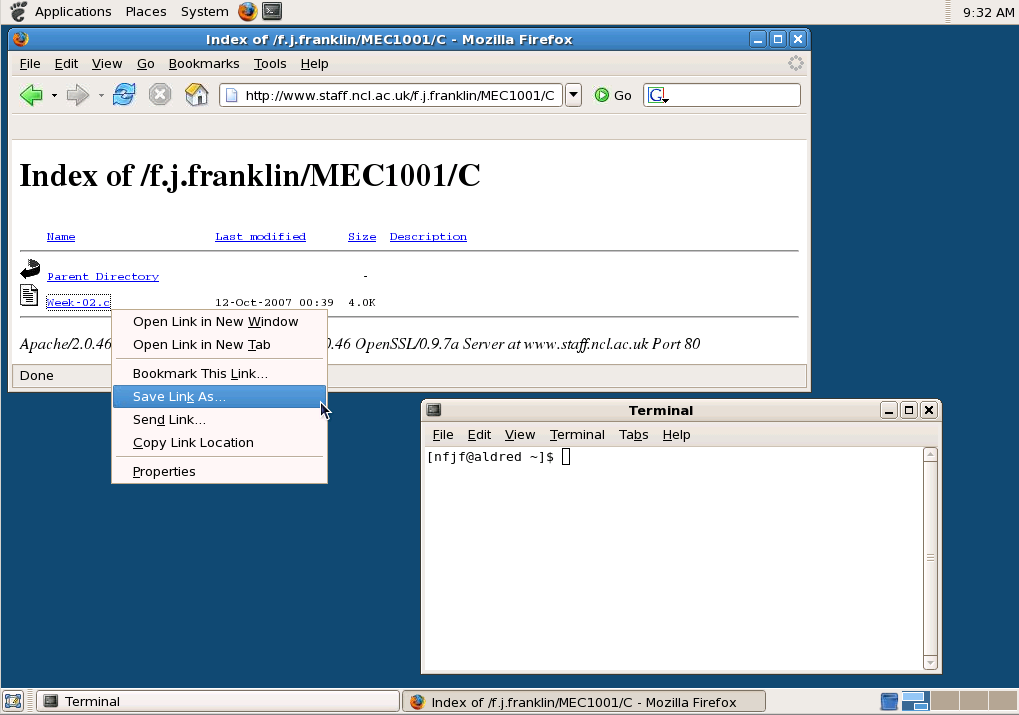Click the Home icon in Firefox toolbar
Viewport: 1019px width, 715px height.
pyautogui.click(x=197, y=95)
